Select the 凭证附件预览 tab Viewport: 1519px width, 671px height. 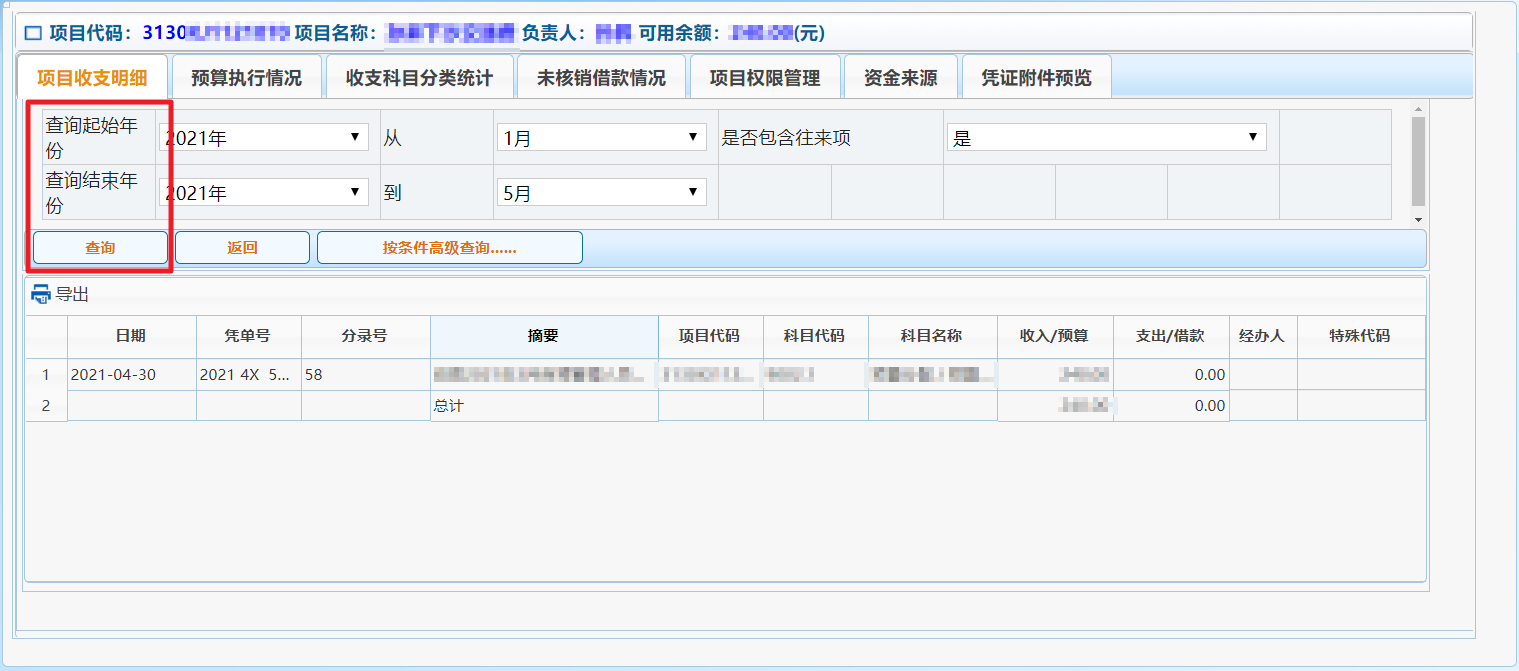[1036, 78]
